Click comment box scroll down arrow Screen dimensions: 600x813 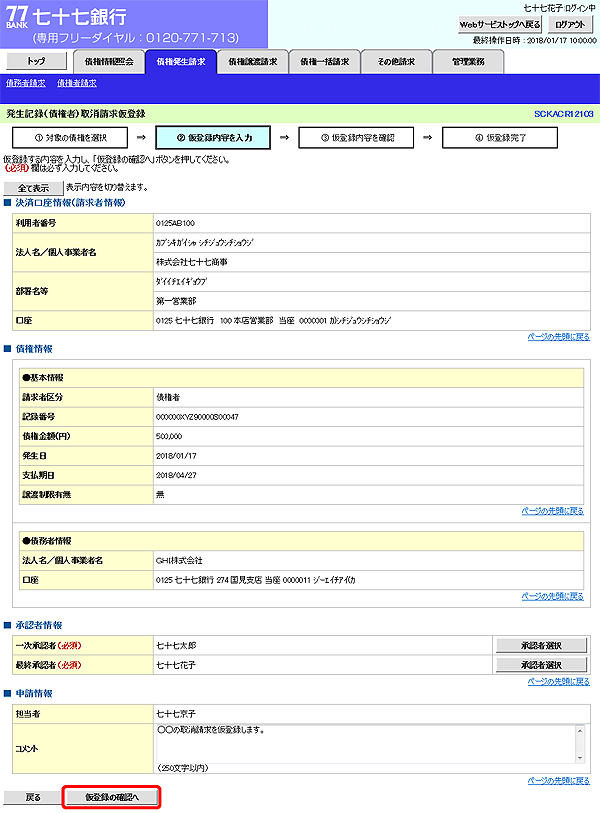pos(580,758)
